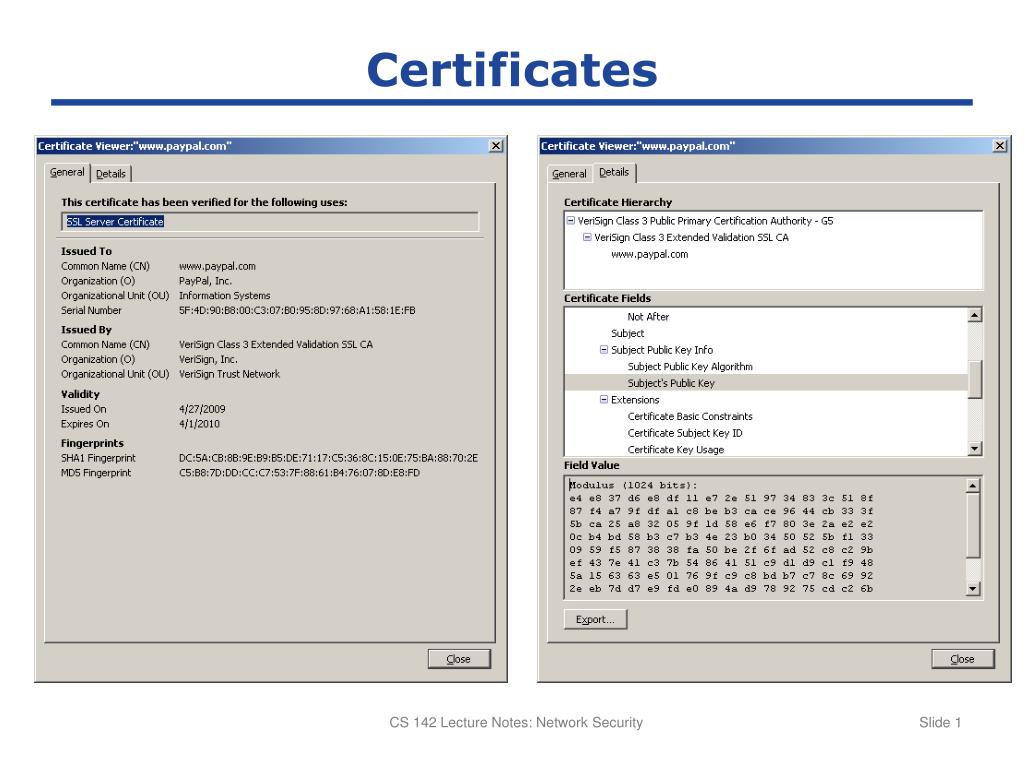Click Expires On date 4/1/2010
Viewport: 1024px width, 768px height.
pyautogui.click(x=199, y=424)
